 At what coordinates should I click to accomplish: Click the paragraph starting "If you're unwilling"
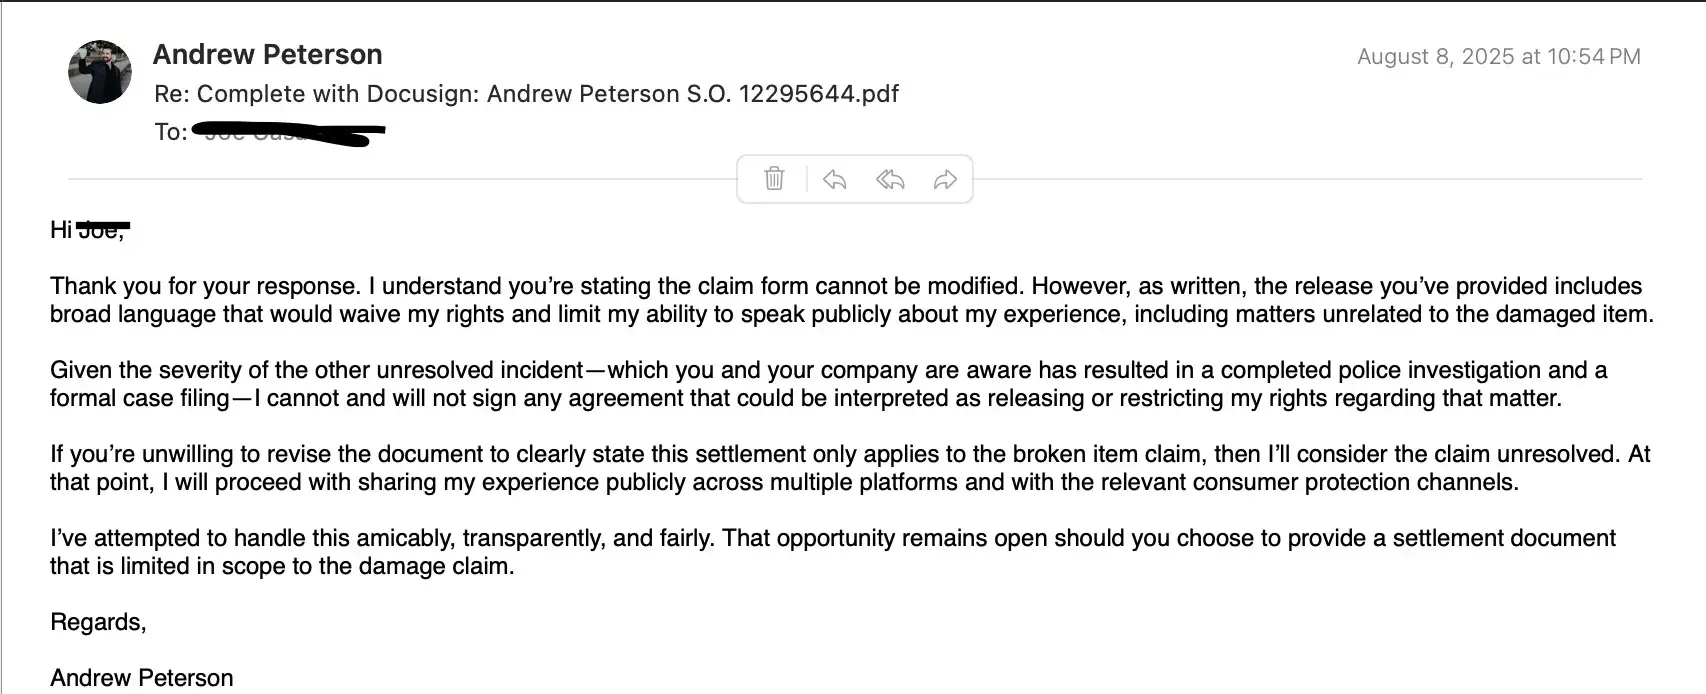(850, 468)
